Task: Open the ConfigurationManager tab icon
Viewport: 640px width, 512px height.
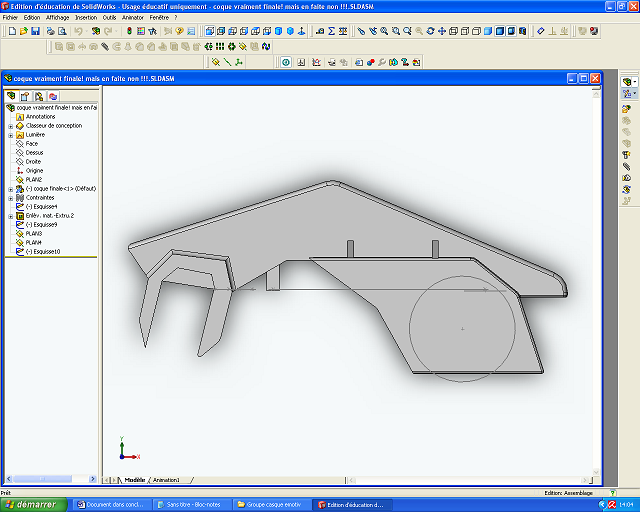Action: click(37, 96)
